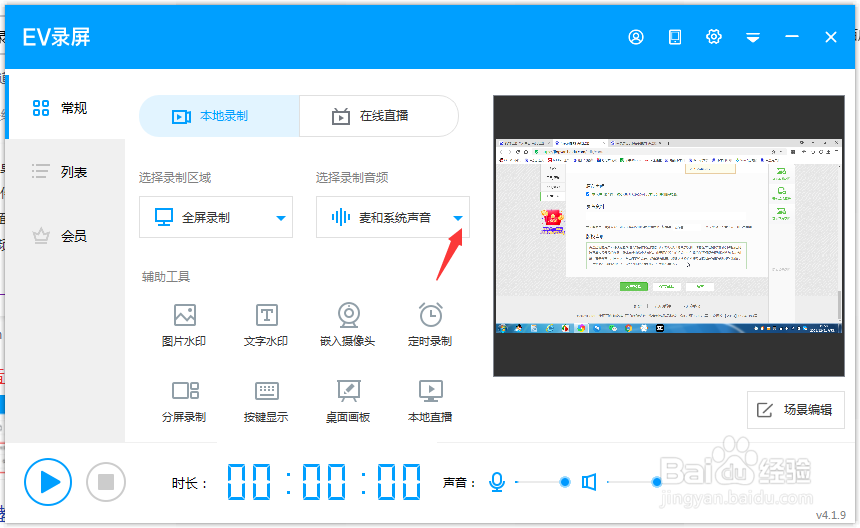Screen dimensions: 860x528
Task: Switch to 在线直播 mode
Action: (379, 116)
